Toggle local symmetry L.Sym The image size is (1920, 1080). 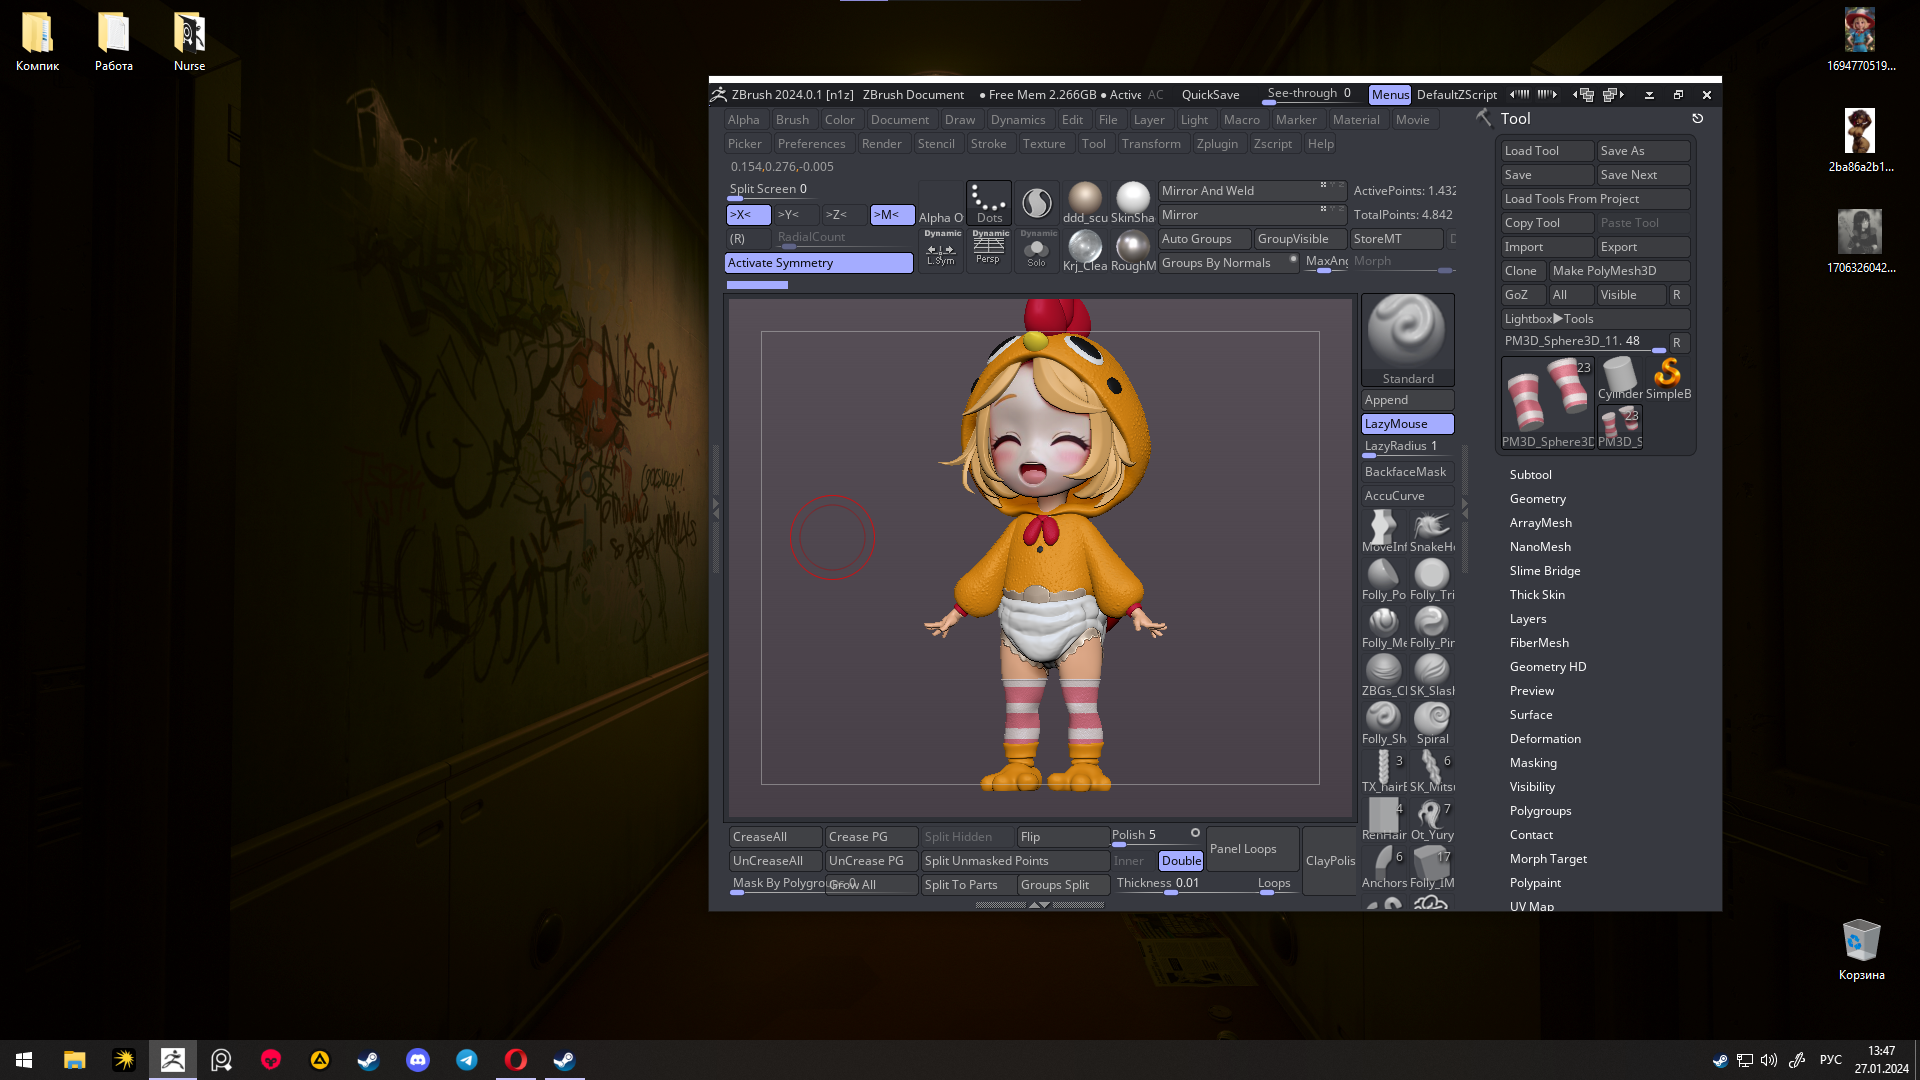coord(941,249)
